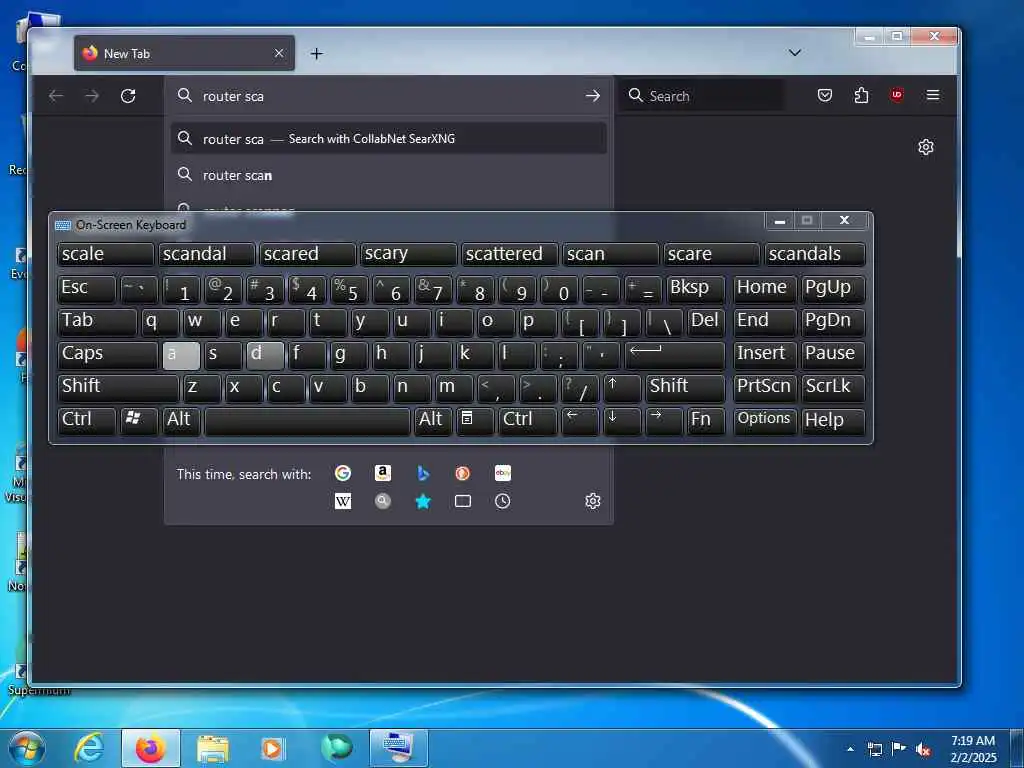Toggle the right Ctrl key
Image resolution: width=1024 pixels, height=768 pixels.
click(x=528, y=421)
